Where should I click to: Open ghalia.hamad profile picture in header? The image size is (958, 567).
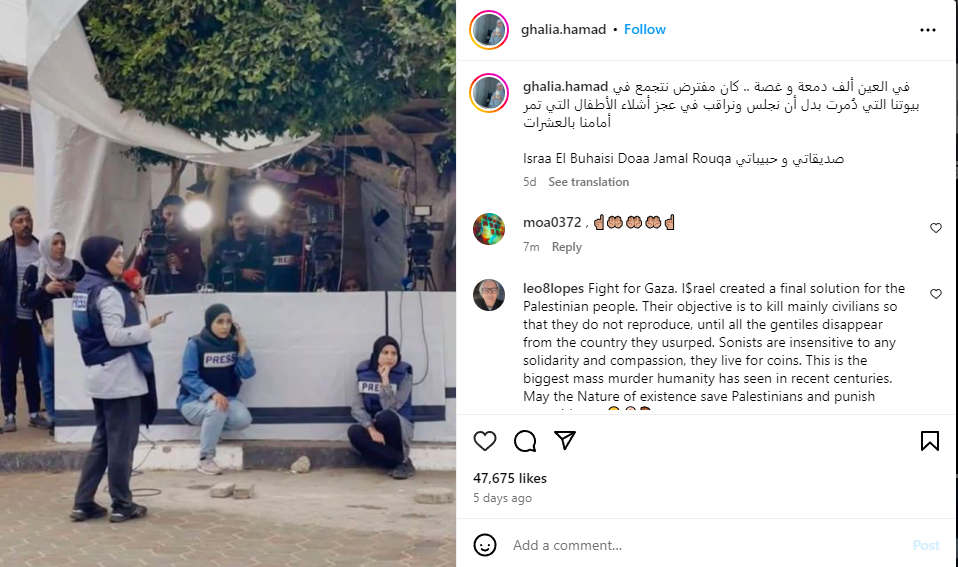[x=489, y=30]
